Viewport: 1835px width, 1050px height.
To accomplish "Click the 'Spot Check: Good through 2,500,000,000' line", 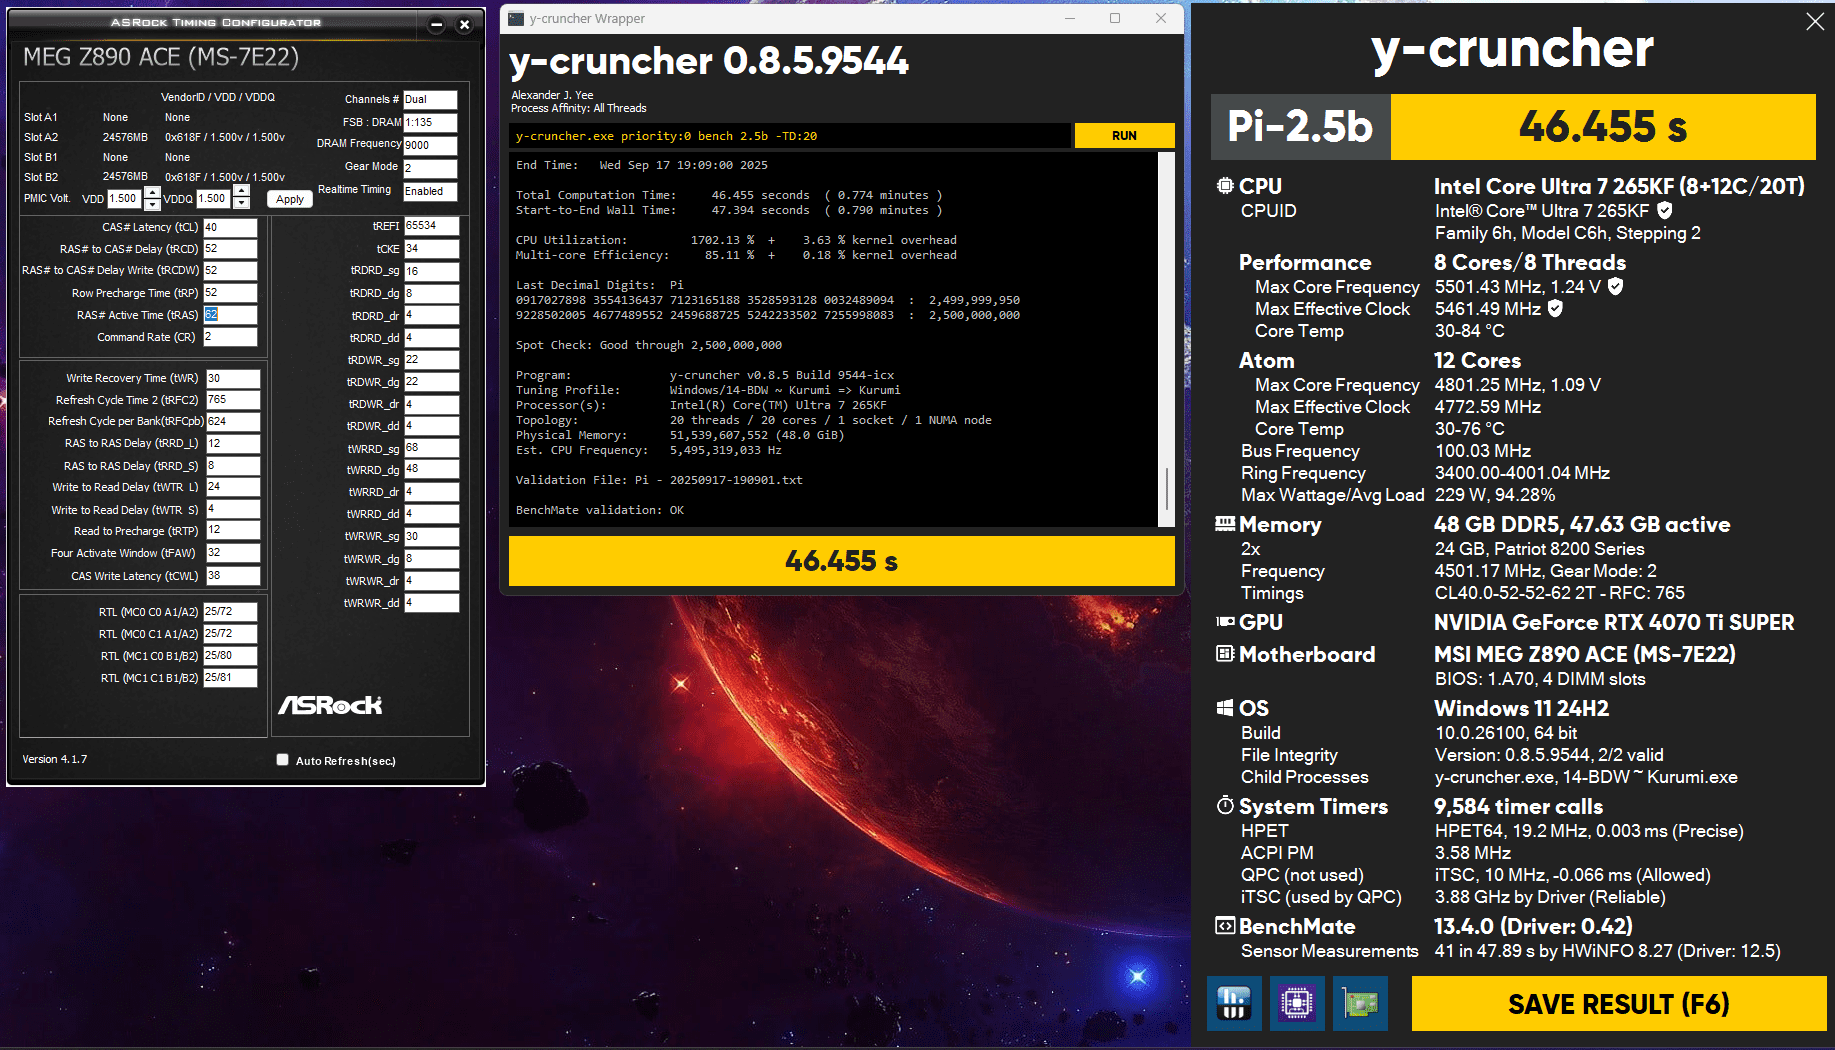I will click(x=649, y=345).
